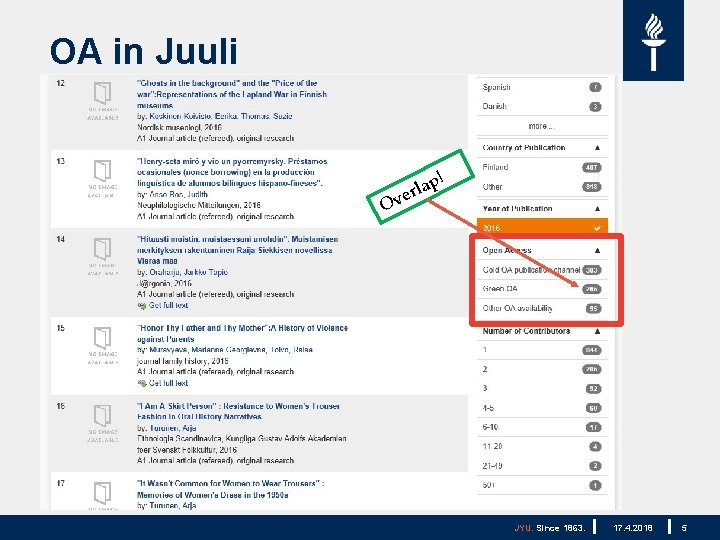Click author Muravyeva, Marianna Georgievna
Image resolution: width=720 pixels, height=540 pixels.
[208, 350]
